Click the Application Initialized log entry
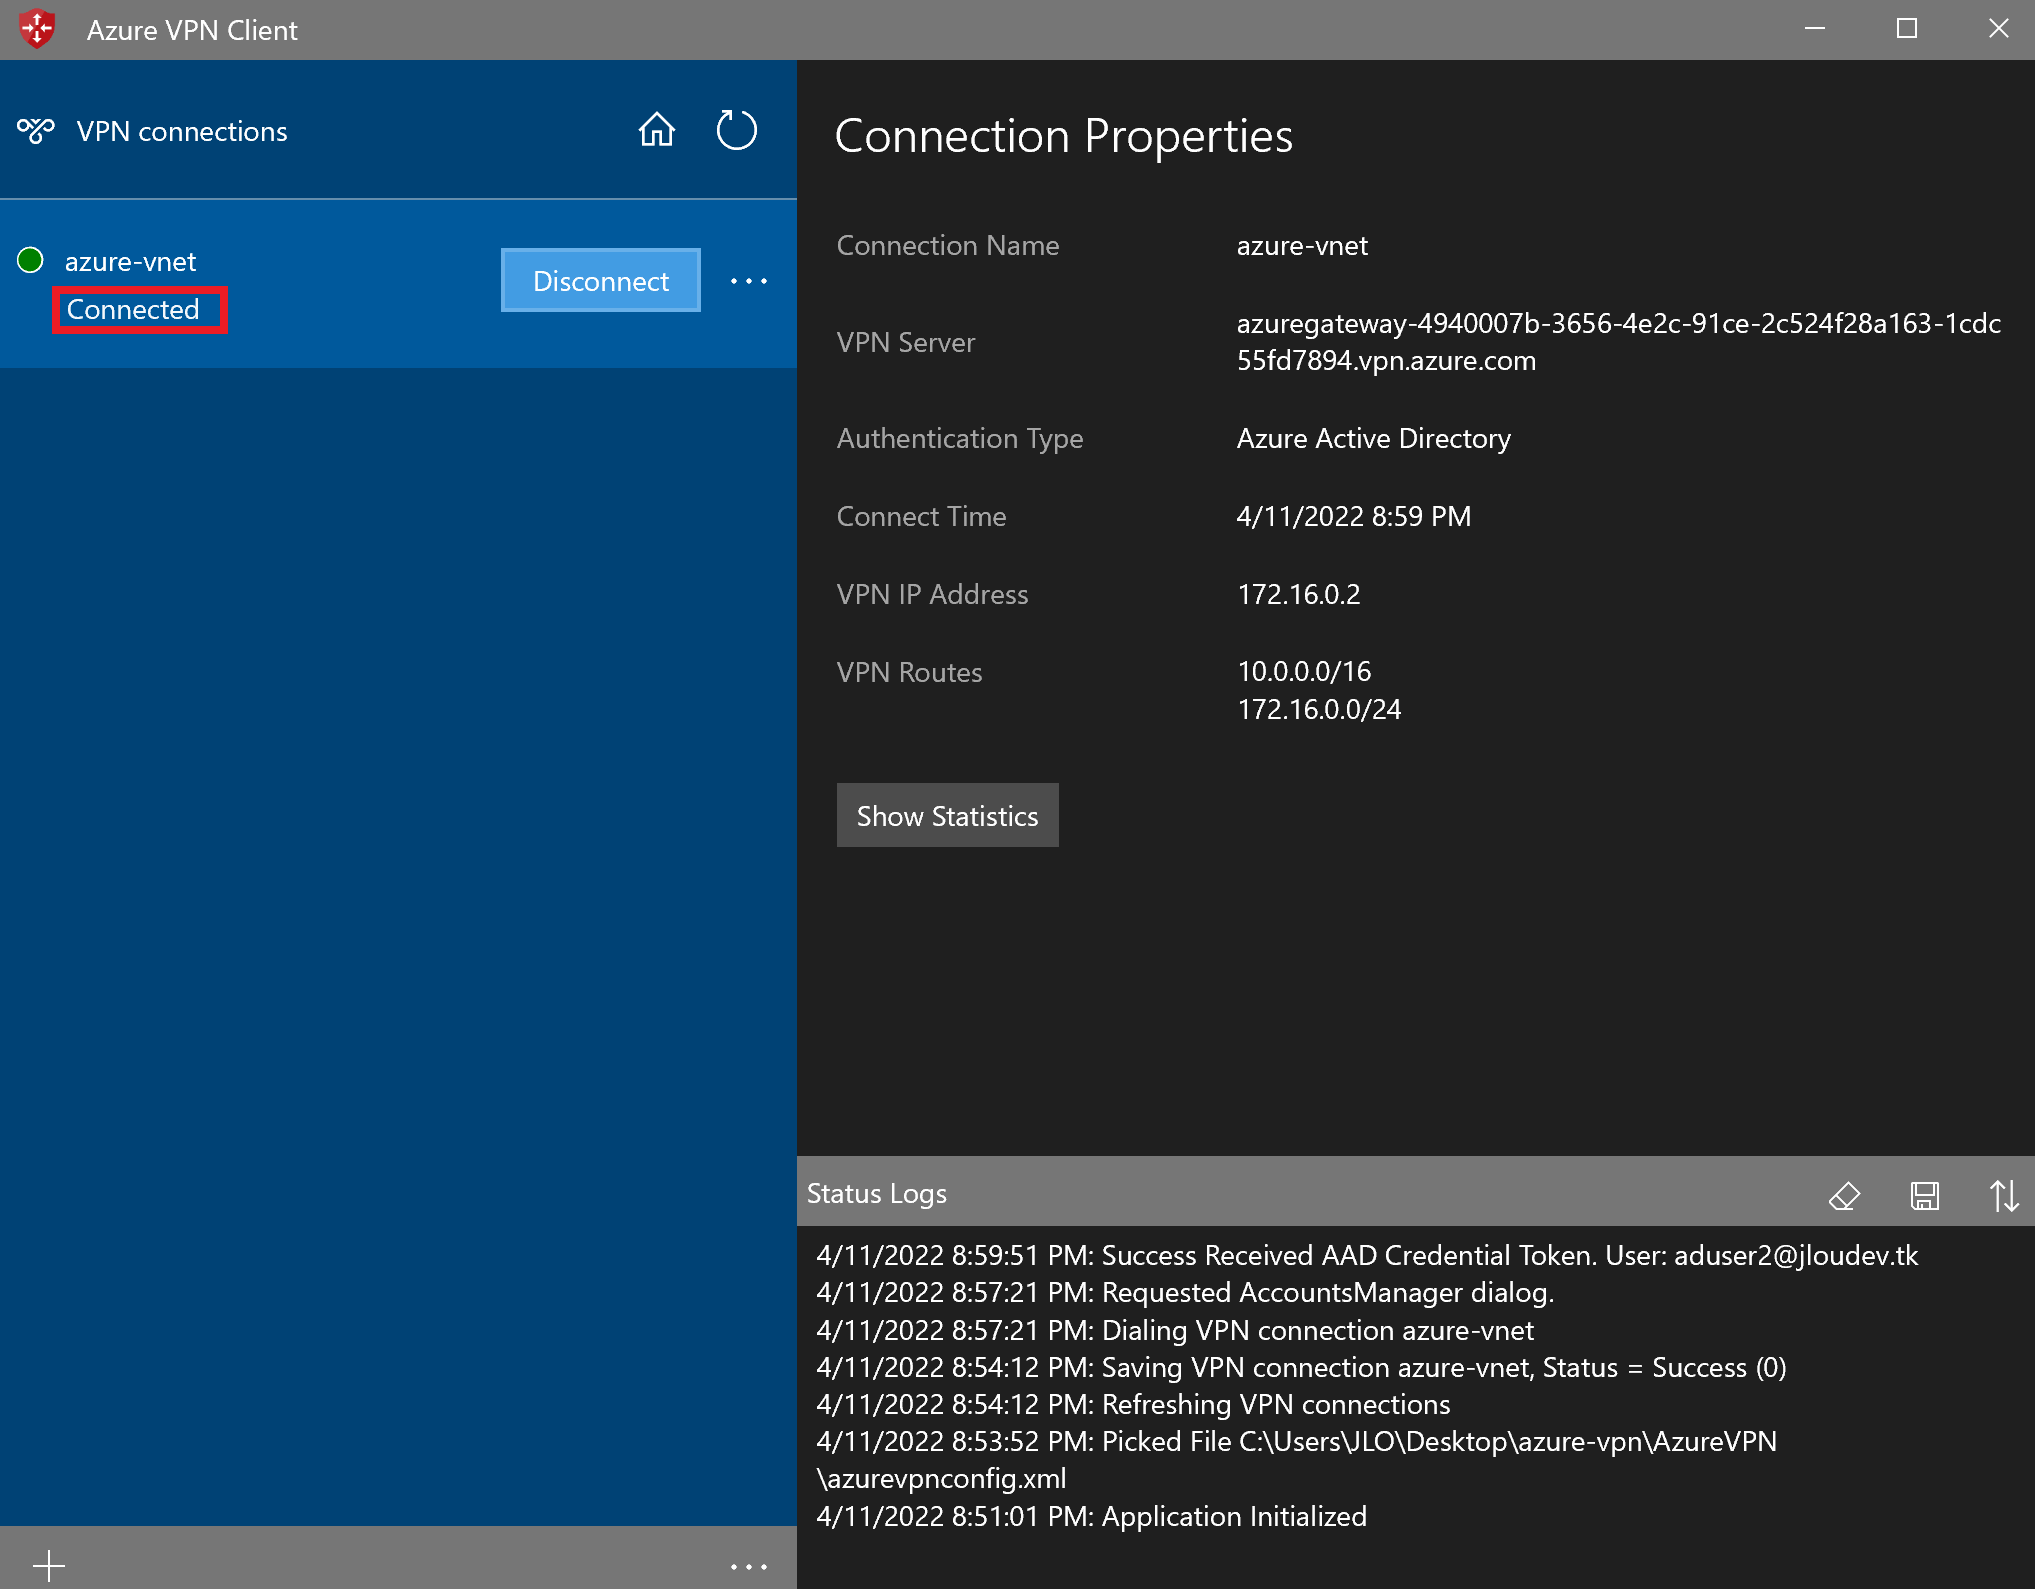Image resolution: width=2035 pixels, height=1589 pixels. click(1091, 1516)
